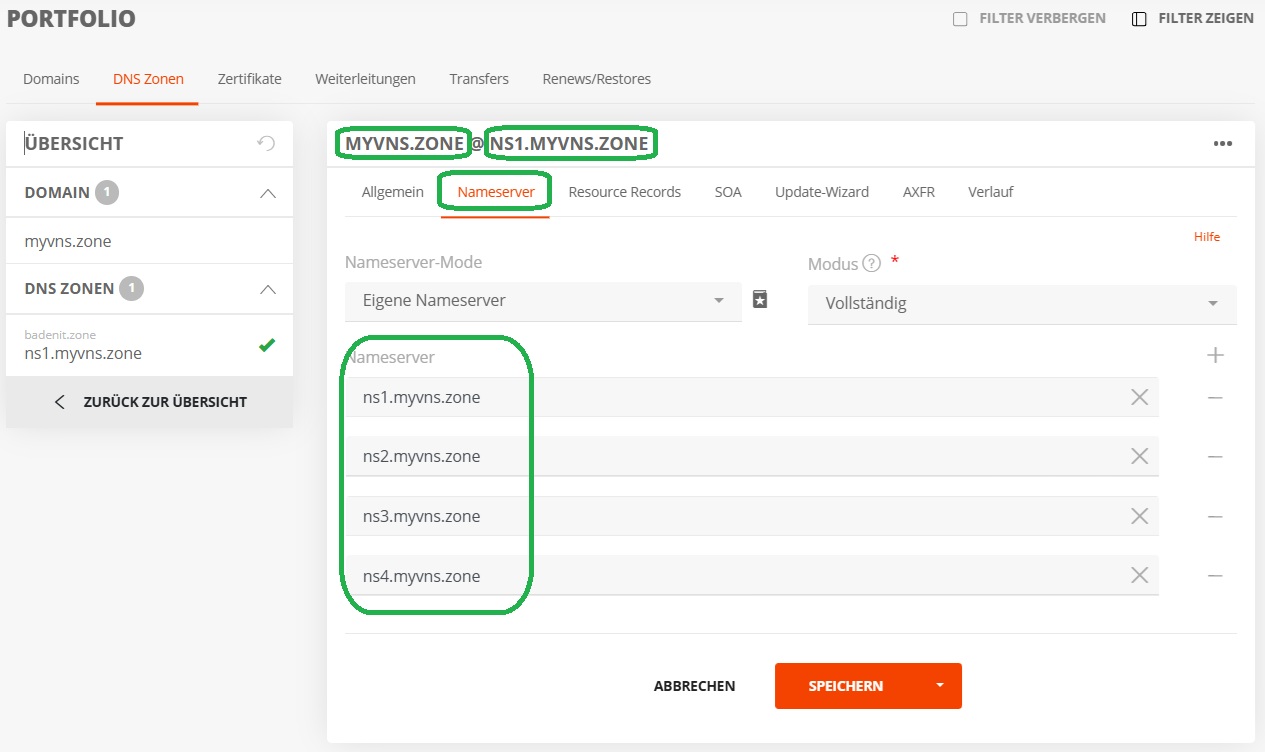Go to the Weiterleitungen tab
Image resolution: width=1265 pixels, height=752 pixels.
point(365,78)
